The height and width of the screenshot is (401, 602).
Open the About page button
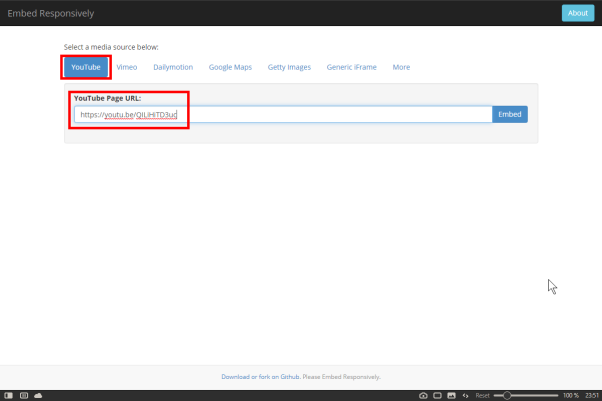(x=578, y=13)
